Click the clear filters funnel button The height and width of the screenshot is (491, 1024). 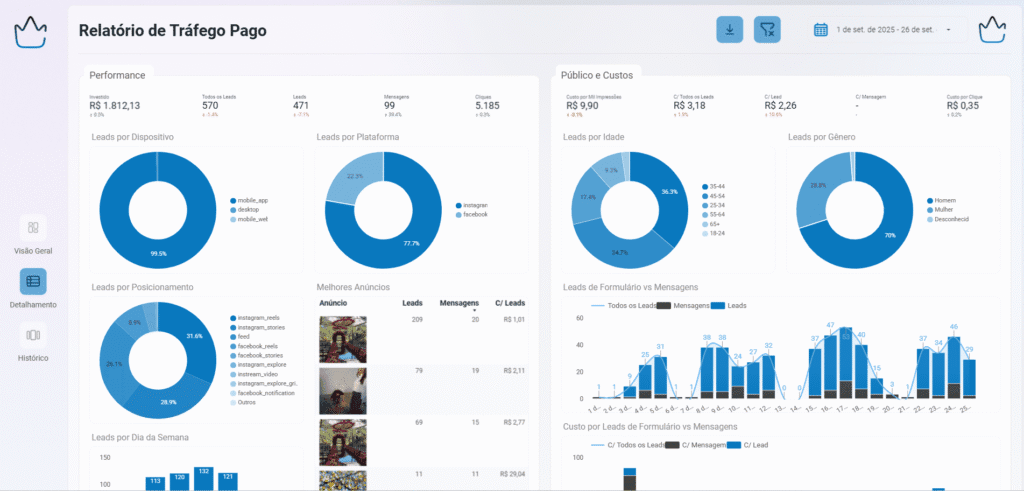pos(767,29)
